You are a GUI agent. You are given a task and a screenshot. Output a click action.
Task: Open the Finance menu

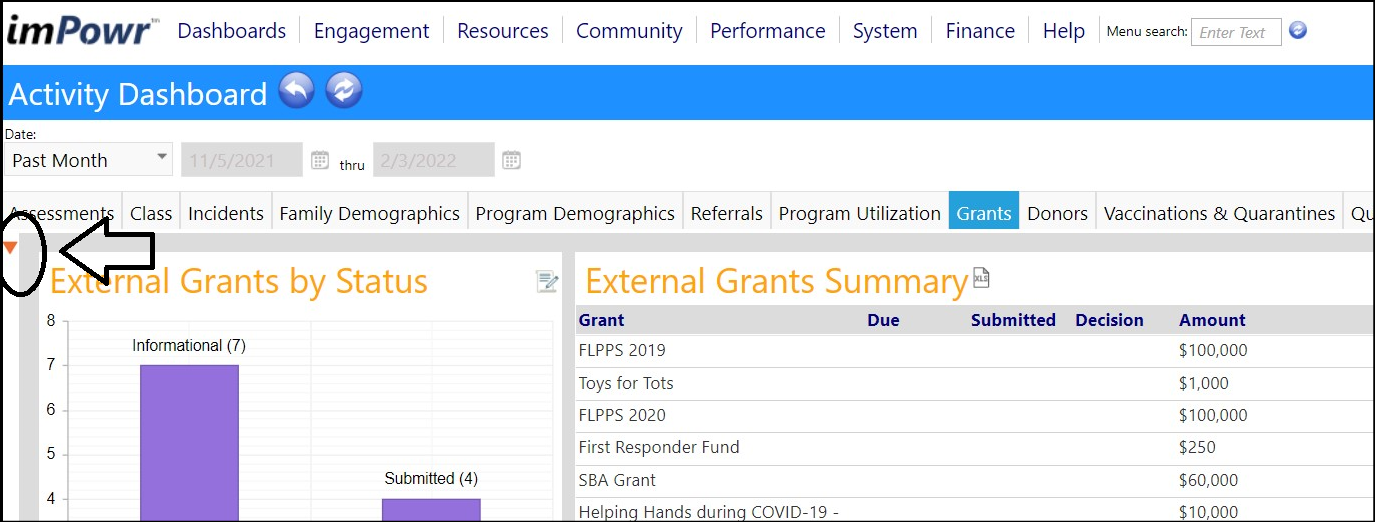[x=980, y=31]
